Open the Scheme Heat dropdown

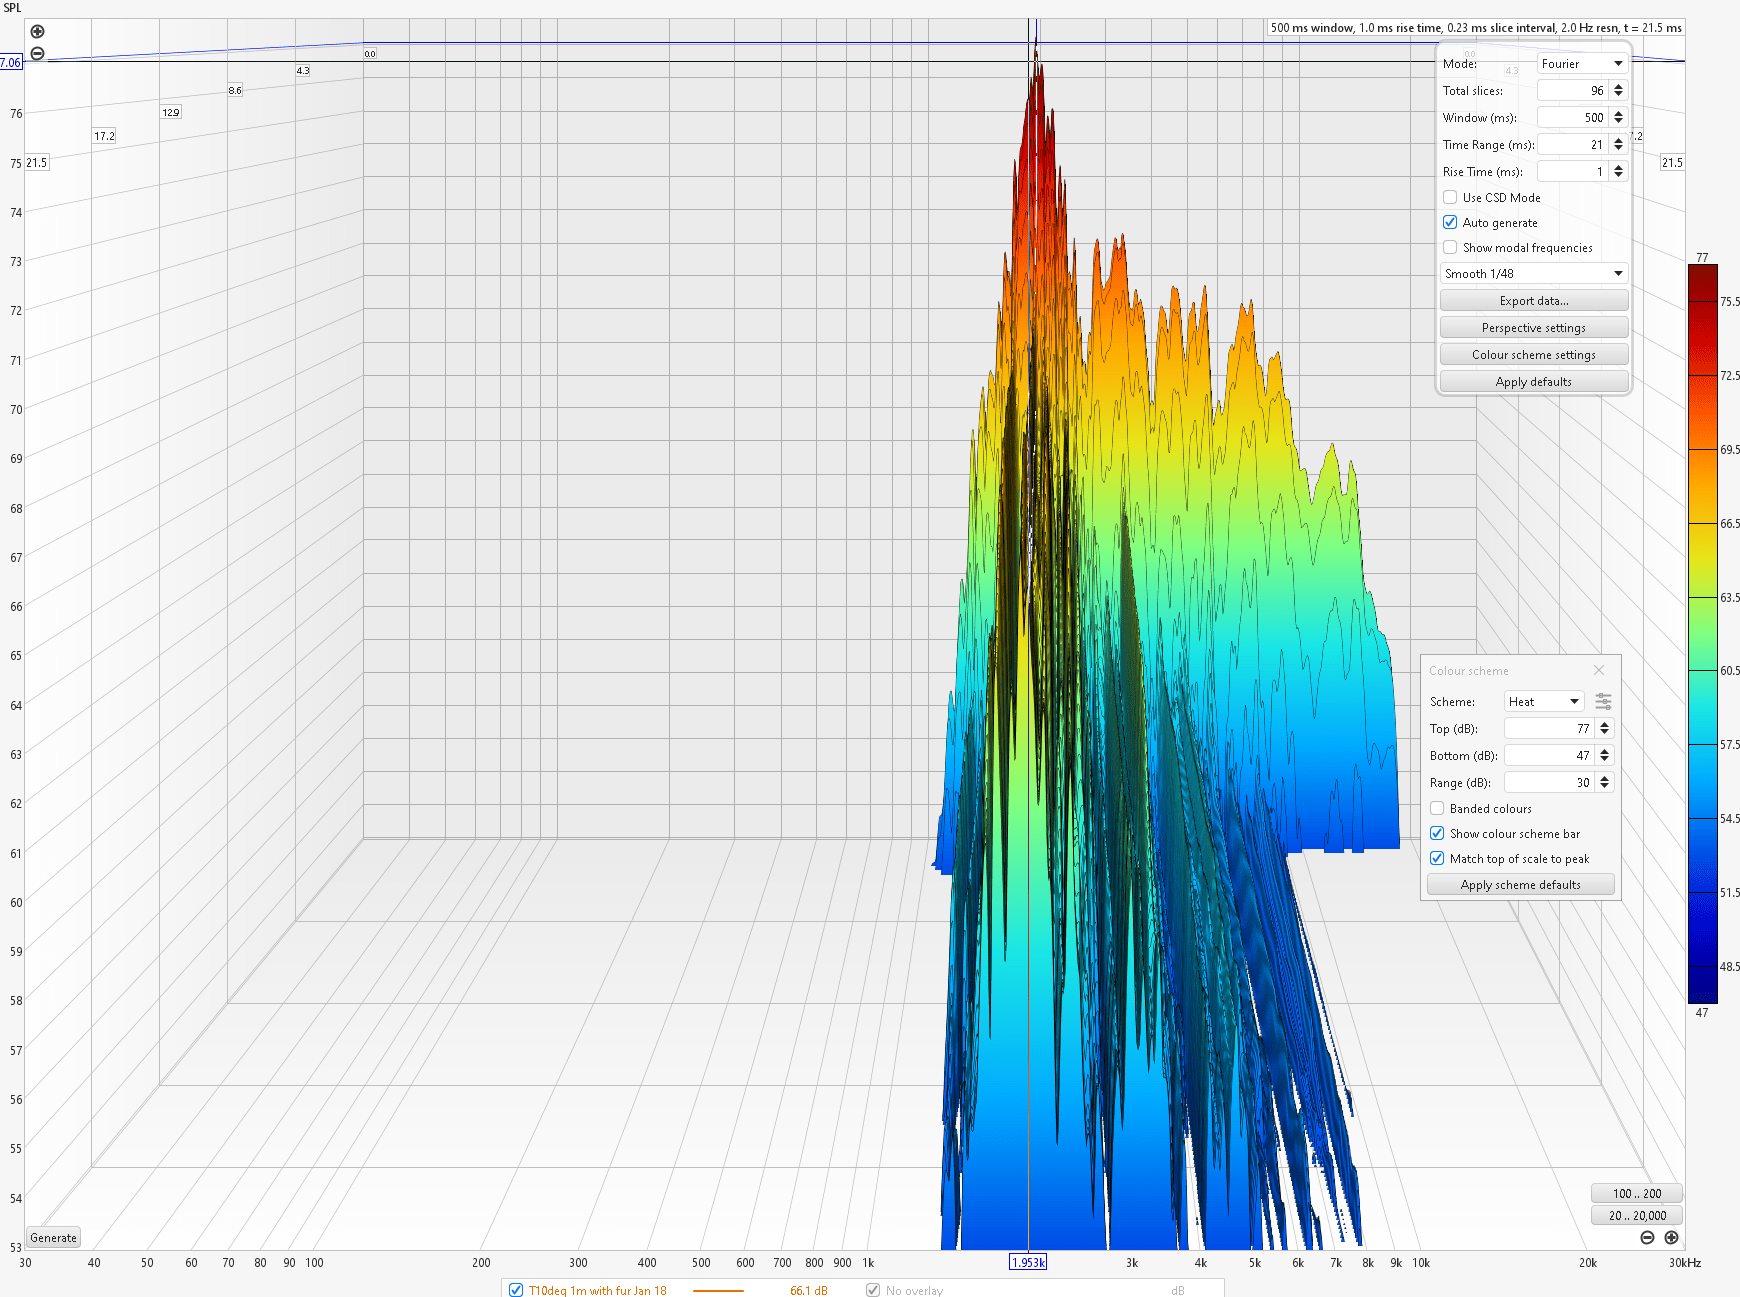coord(1544,701)
